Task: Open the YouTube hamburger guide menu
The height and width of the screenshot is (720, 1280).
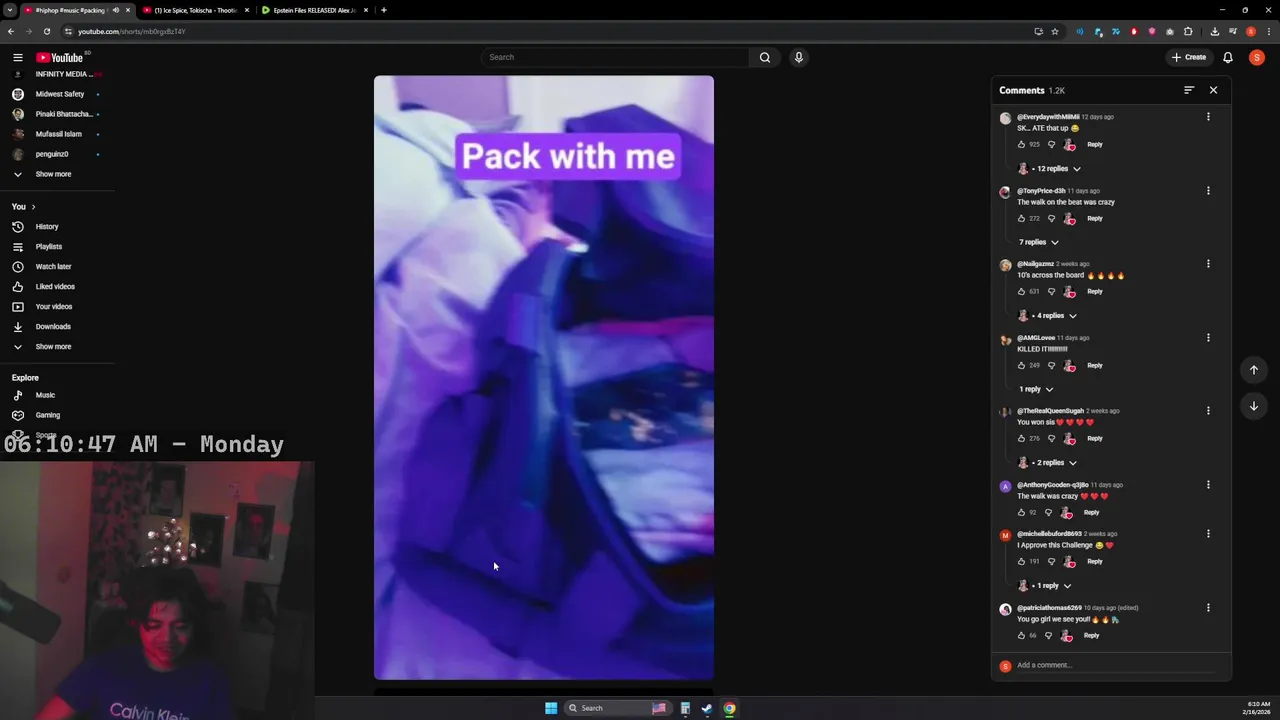Action: click(x=17, y=57)
